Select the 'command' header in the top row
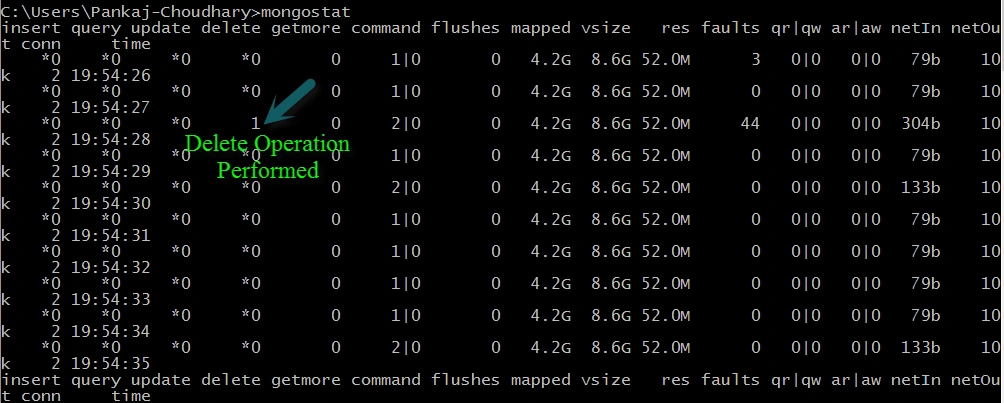The image size is (1004, 403). (x=386, y=28)
